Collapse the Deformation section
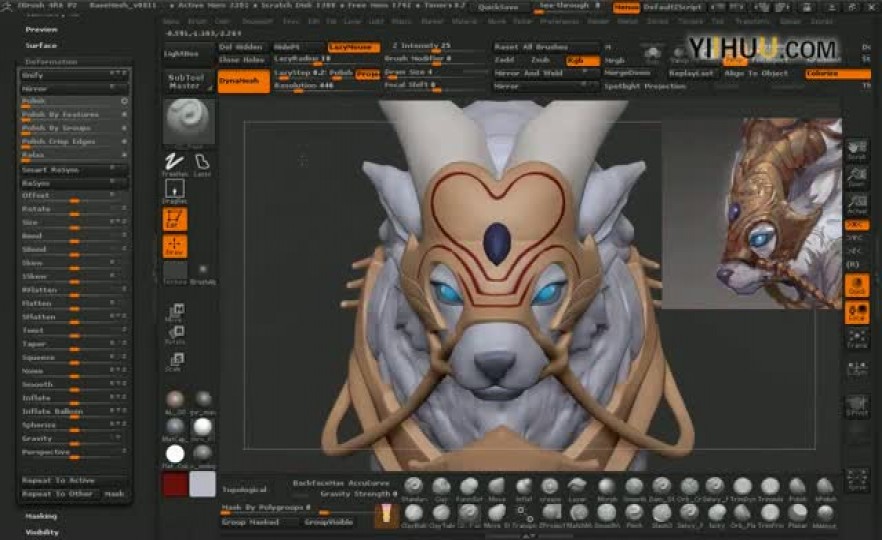Screen dimensions: 882x540 point(51,62)
